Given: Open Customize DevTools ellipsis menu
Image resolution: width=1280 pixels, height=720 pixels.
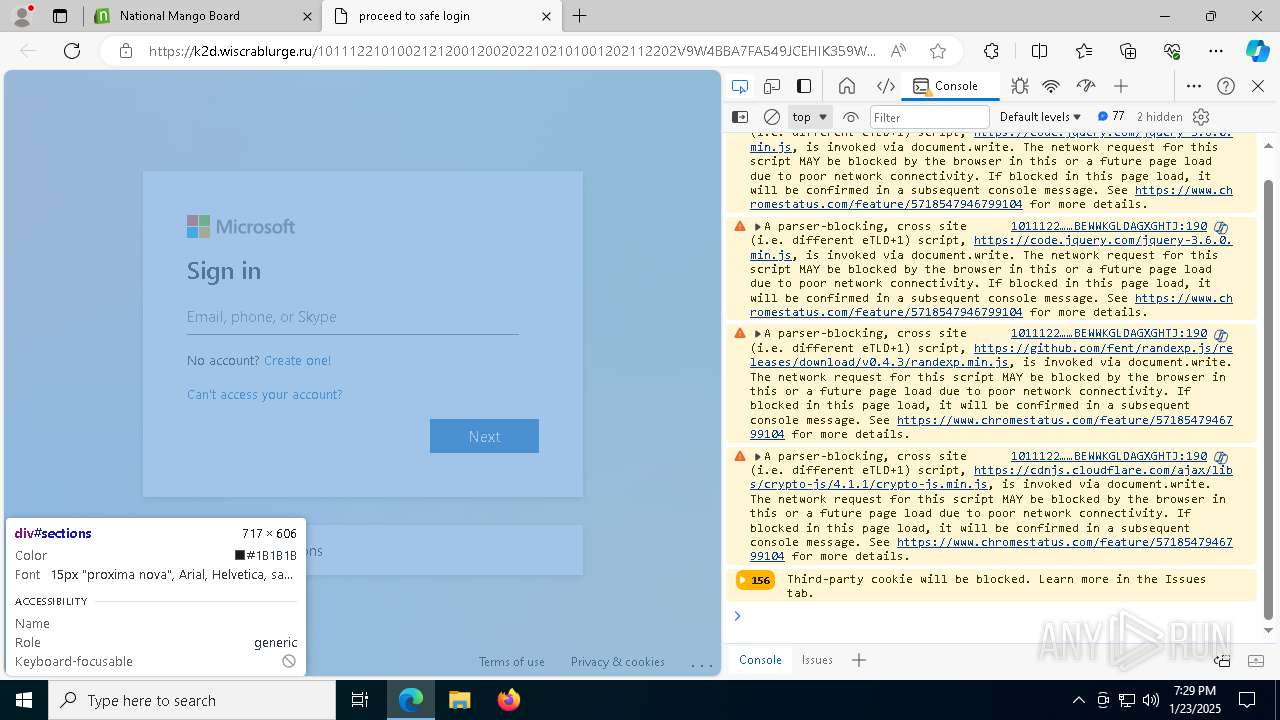Looking at the screenshot, I should click(x=1194, y=86).
